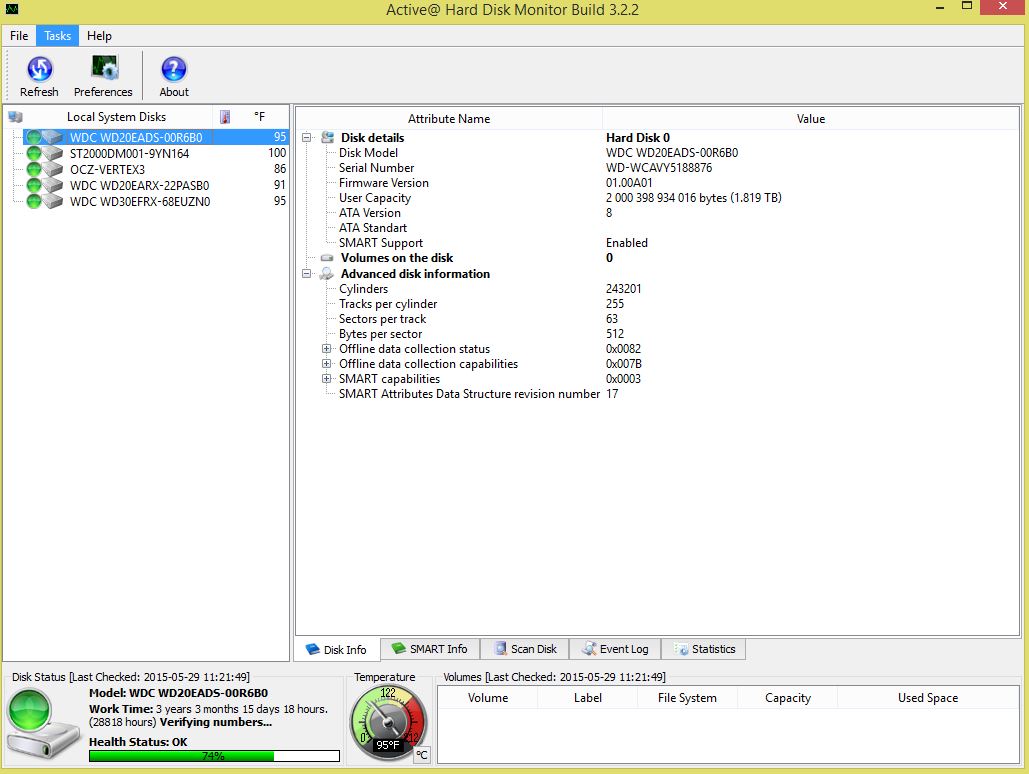Click the About toolbar icon
The height and width of the screenshot is (774, 1029).
point(172,70)
